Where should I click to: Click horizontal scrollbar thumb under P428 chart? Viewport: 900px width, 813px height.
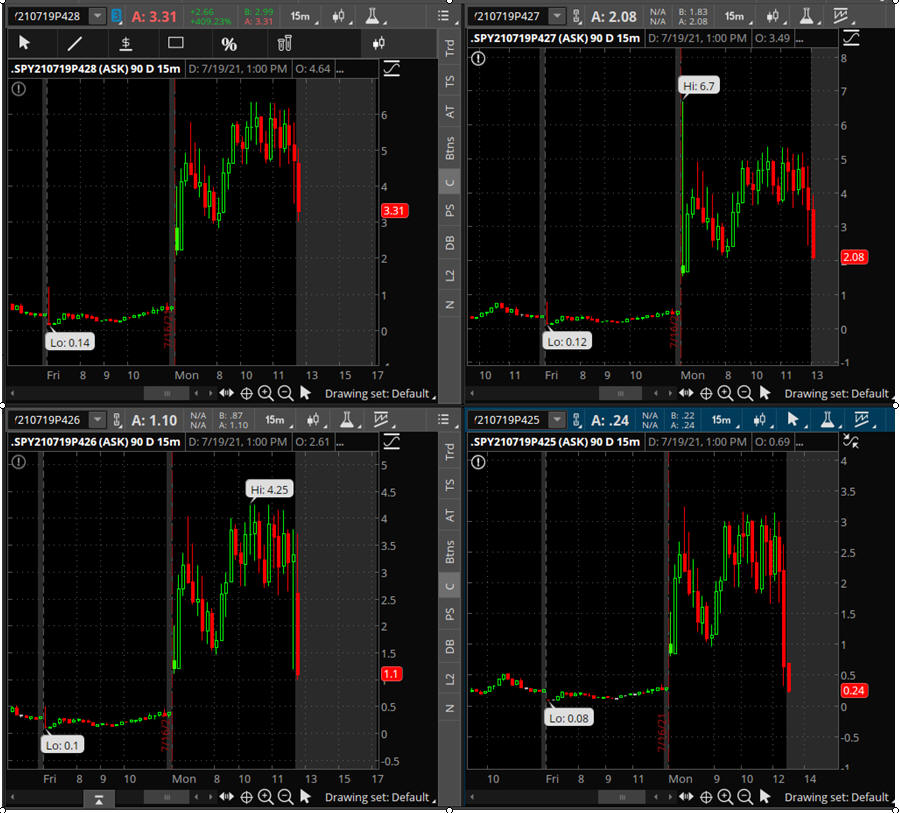166,394
